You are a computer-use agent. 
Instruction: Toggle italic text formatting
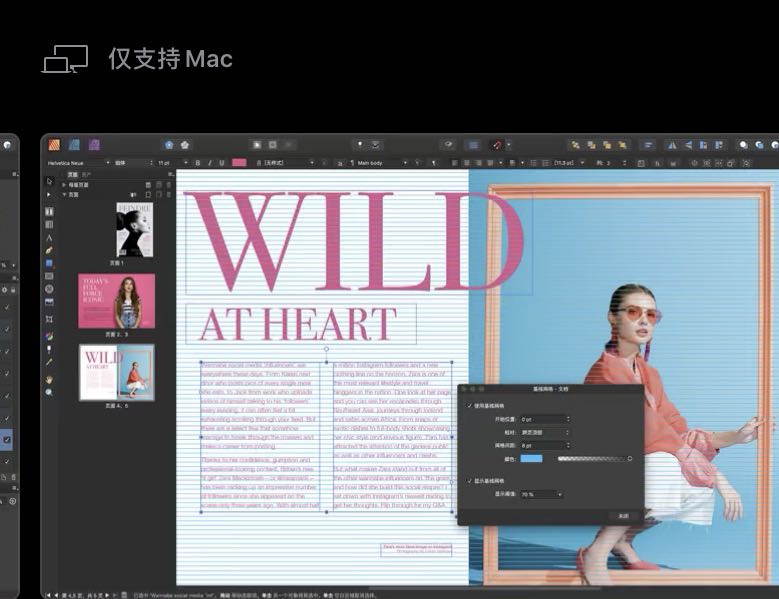(210, 163)
